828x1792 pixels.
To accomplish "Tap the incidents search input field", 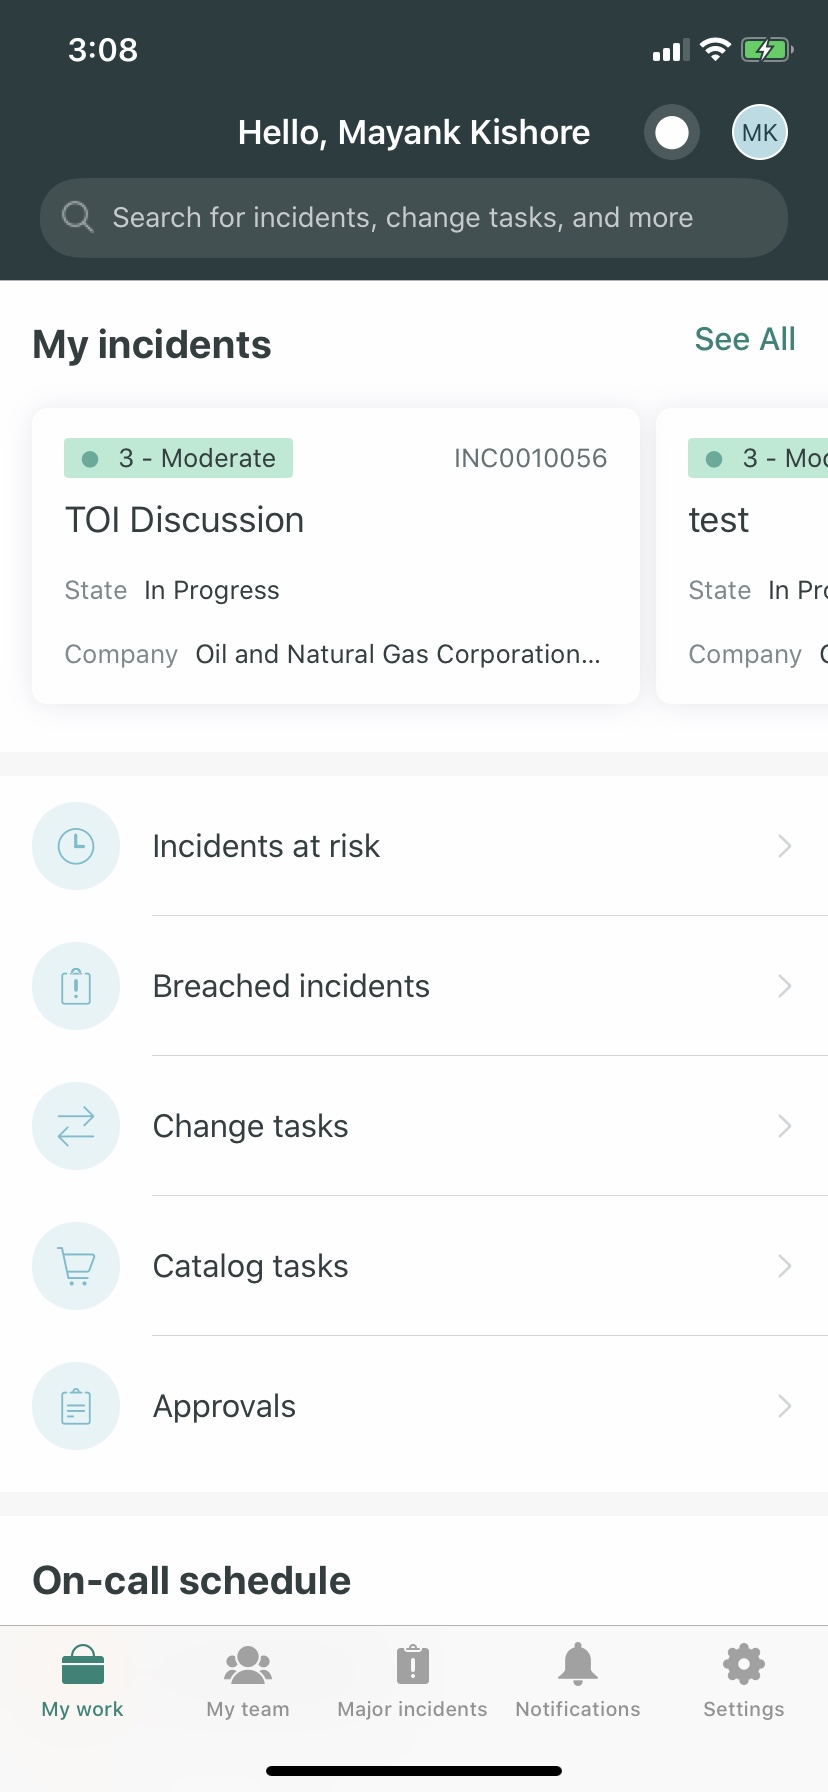I will 413,217.
